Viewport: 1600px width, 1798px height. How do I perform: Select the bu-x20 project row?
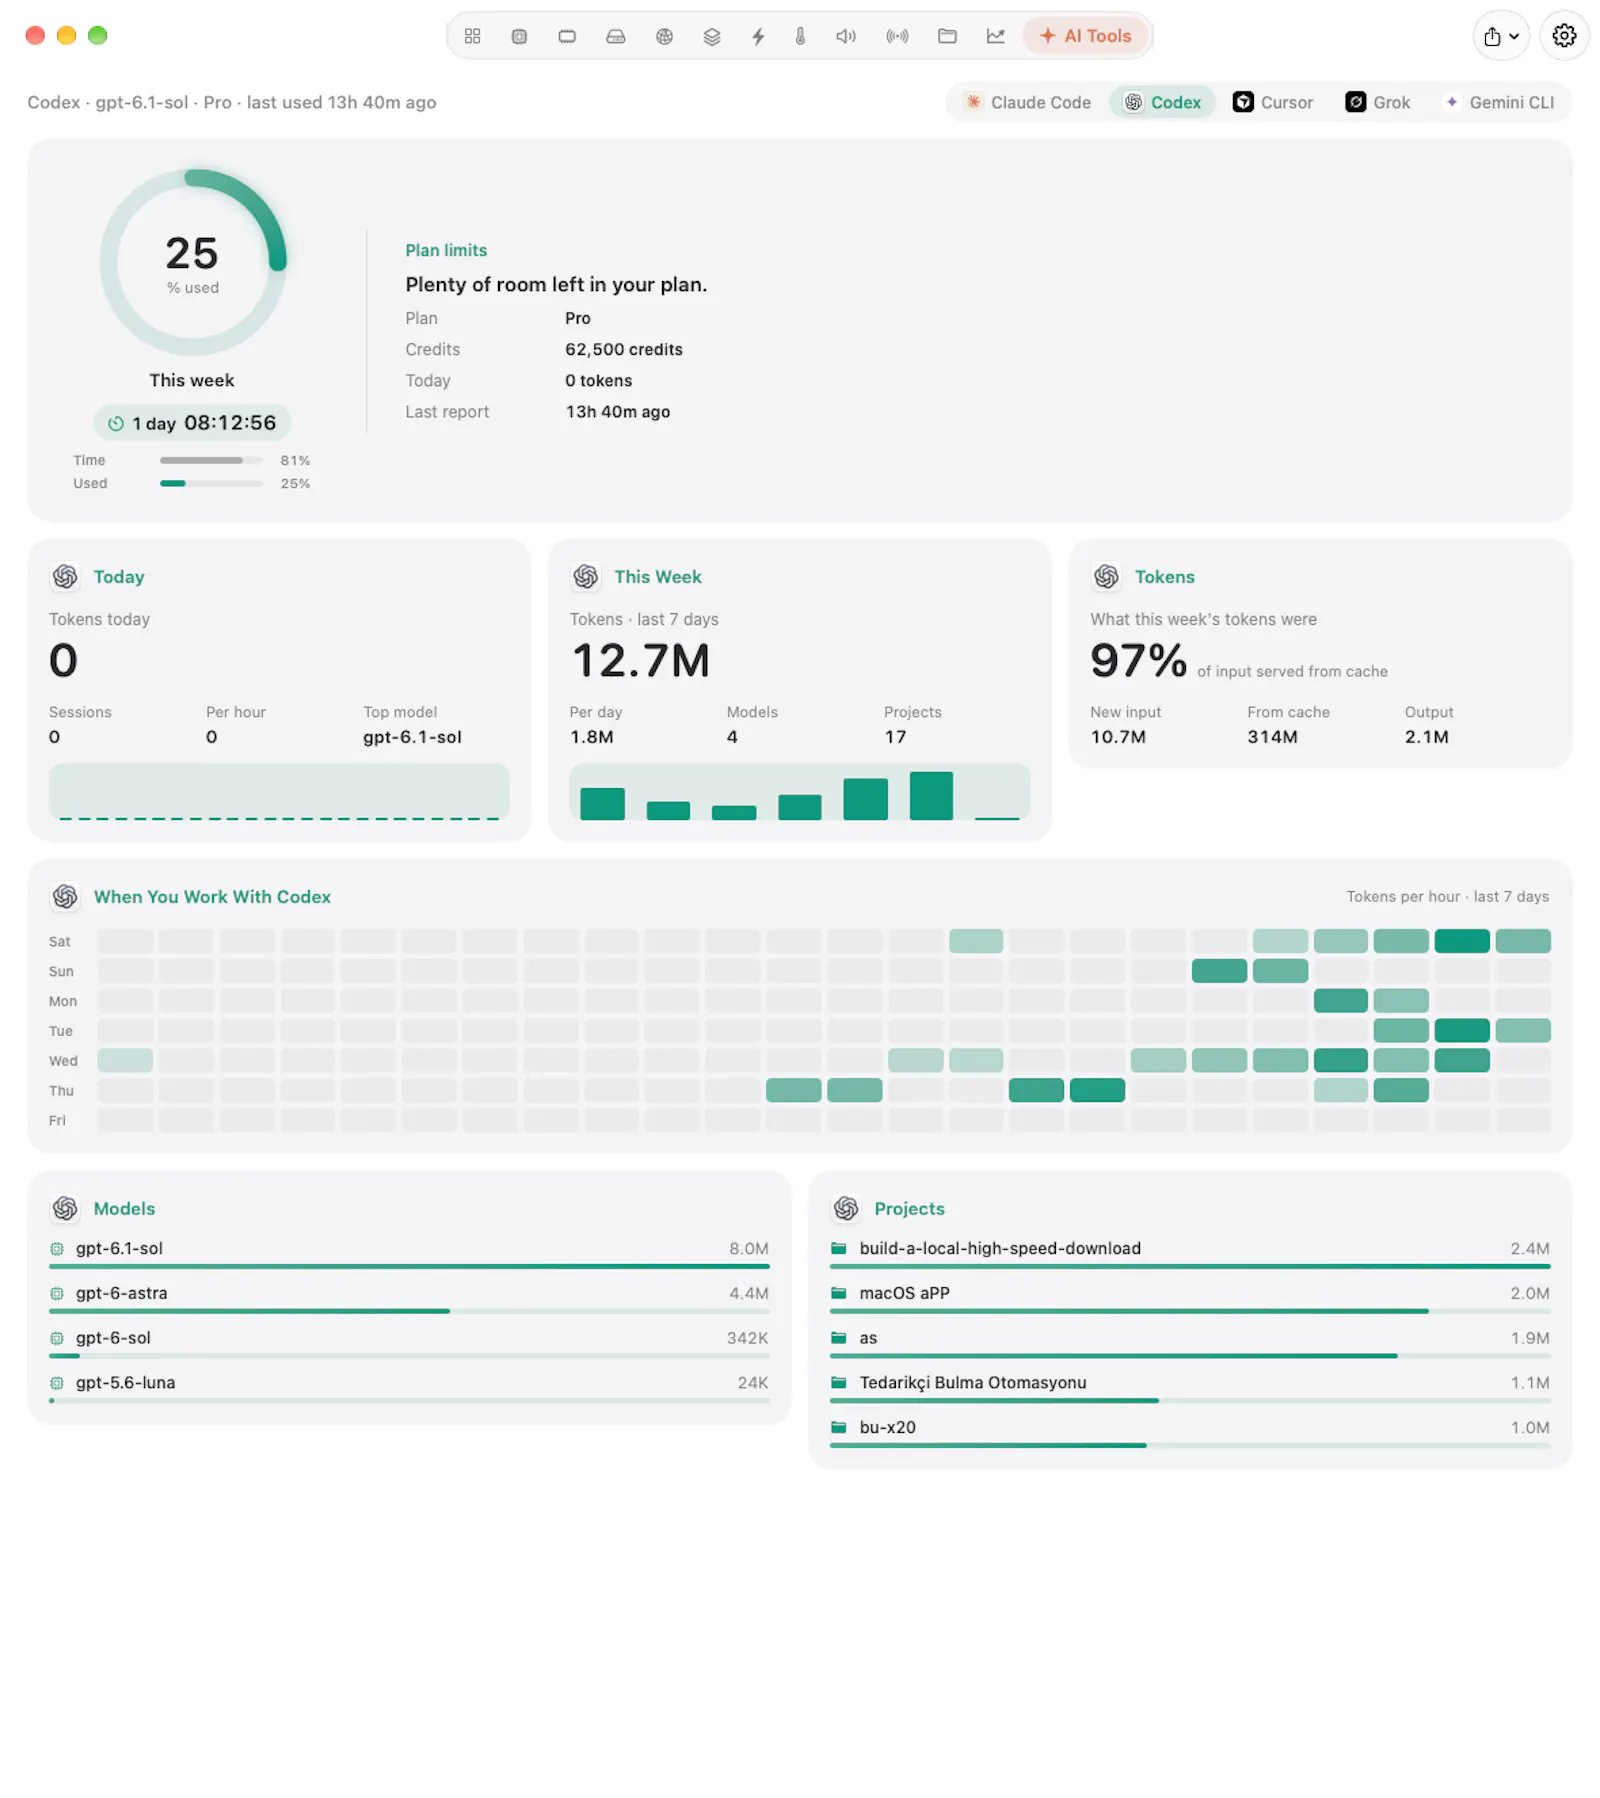(x=1190, y=1433)
